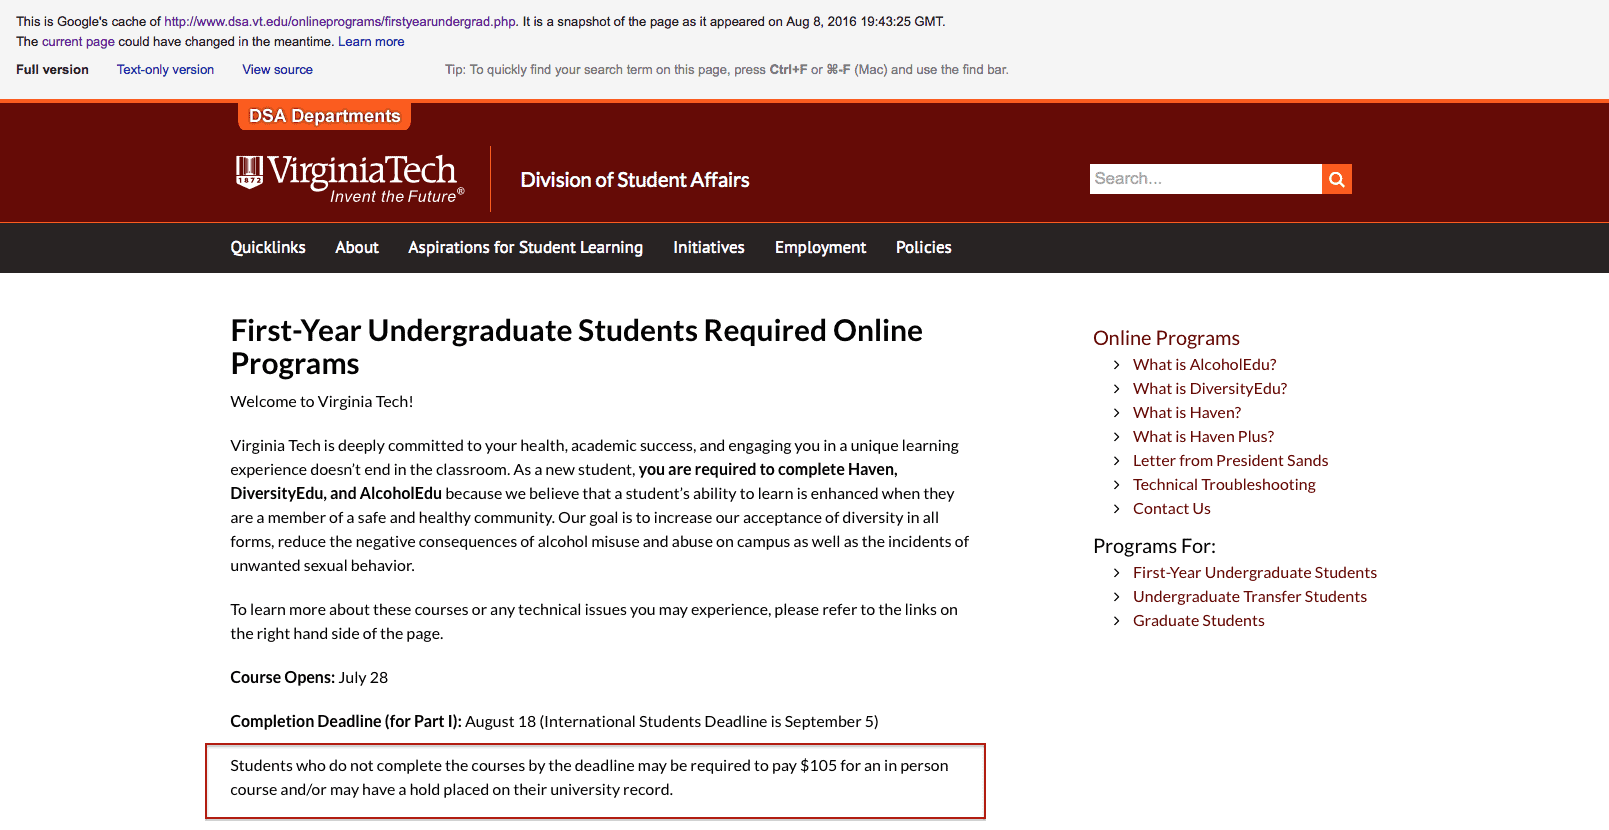The image size is (1609, 830).
Task: Open Letter from President Sands link
Action: point(1230,461)
